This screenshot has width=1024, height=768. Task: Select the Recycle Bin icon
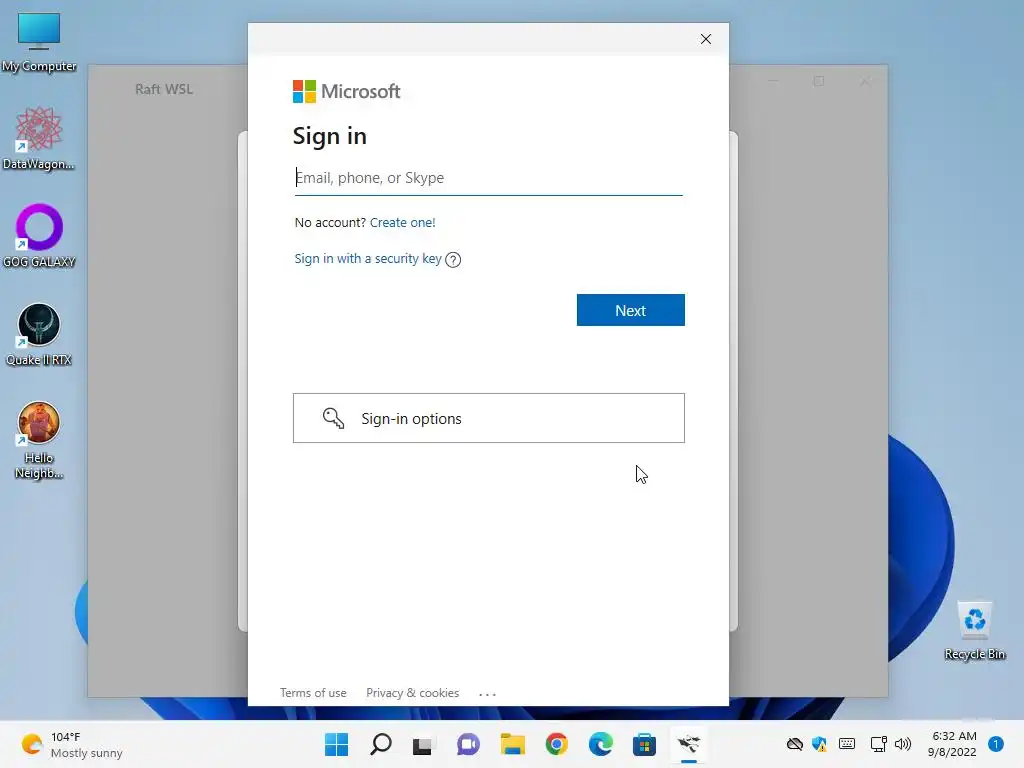tap(975, 631)
